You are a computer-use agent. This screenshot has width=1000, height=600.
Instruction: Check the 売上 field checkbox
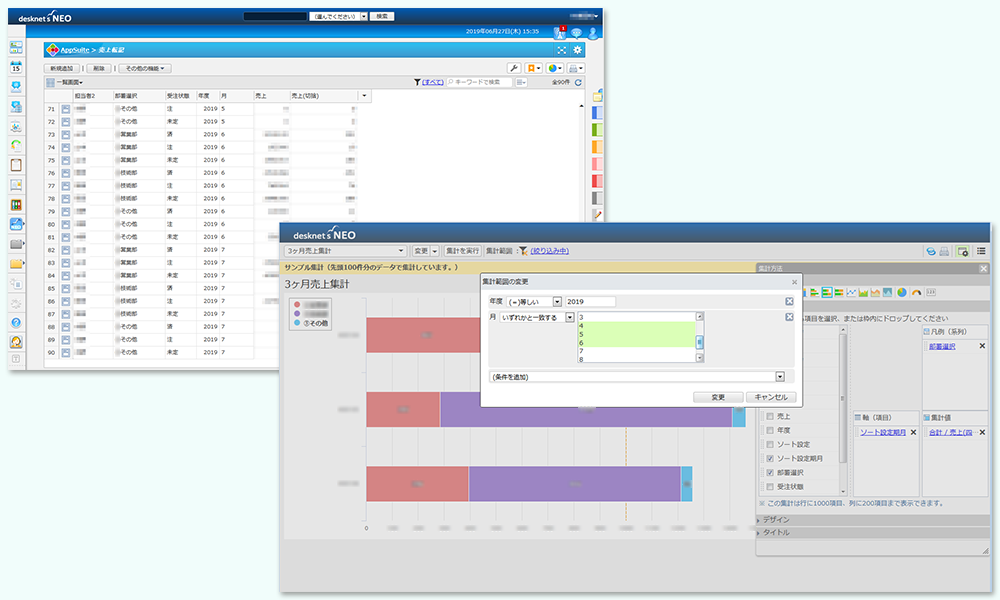click(769, 416)
